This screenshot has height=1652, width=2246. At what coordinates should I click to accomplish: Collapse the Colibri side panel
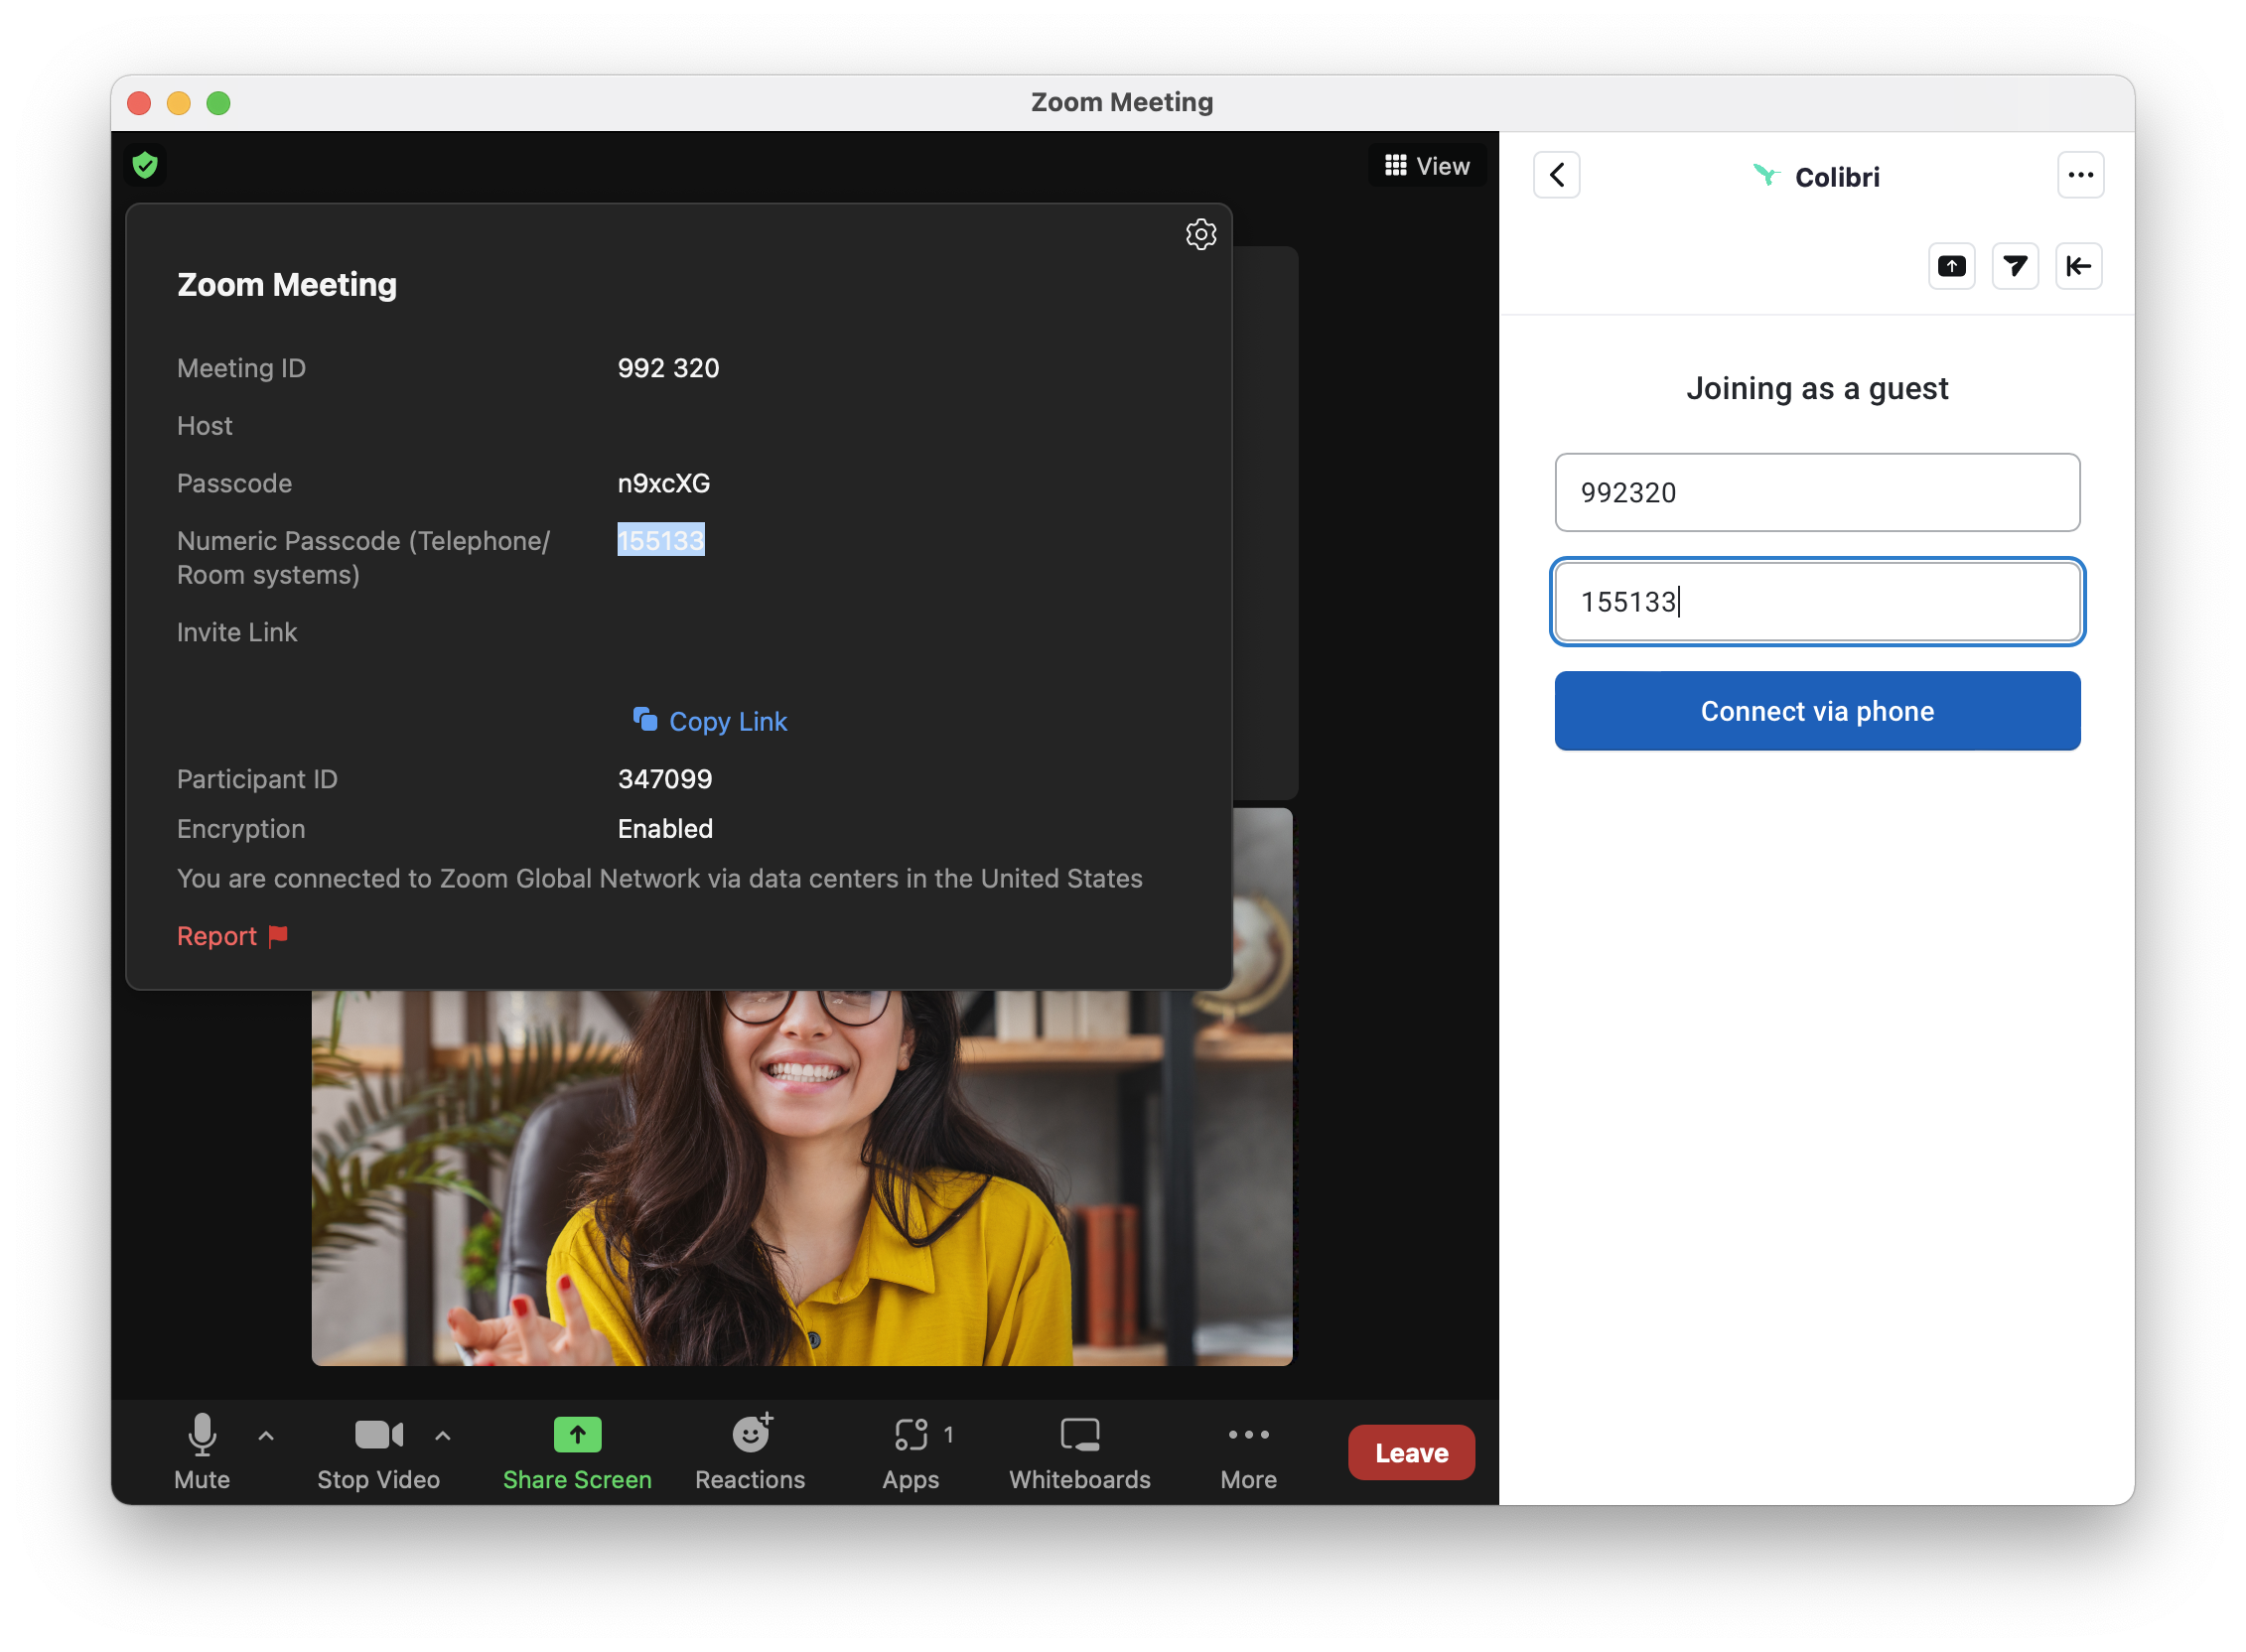2079,266
